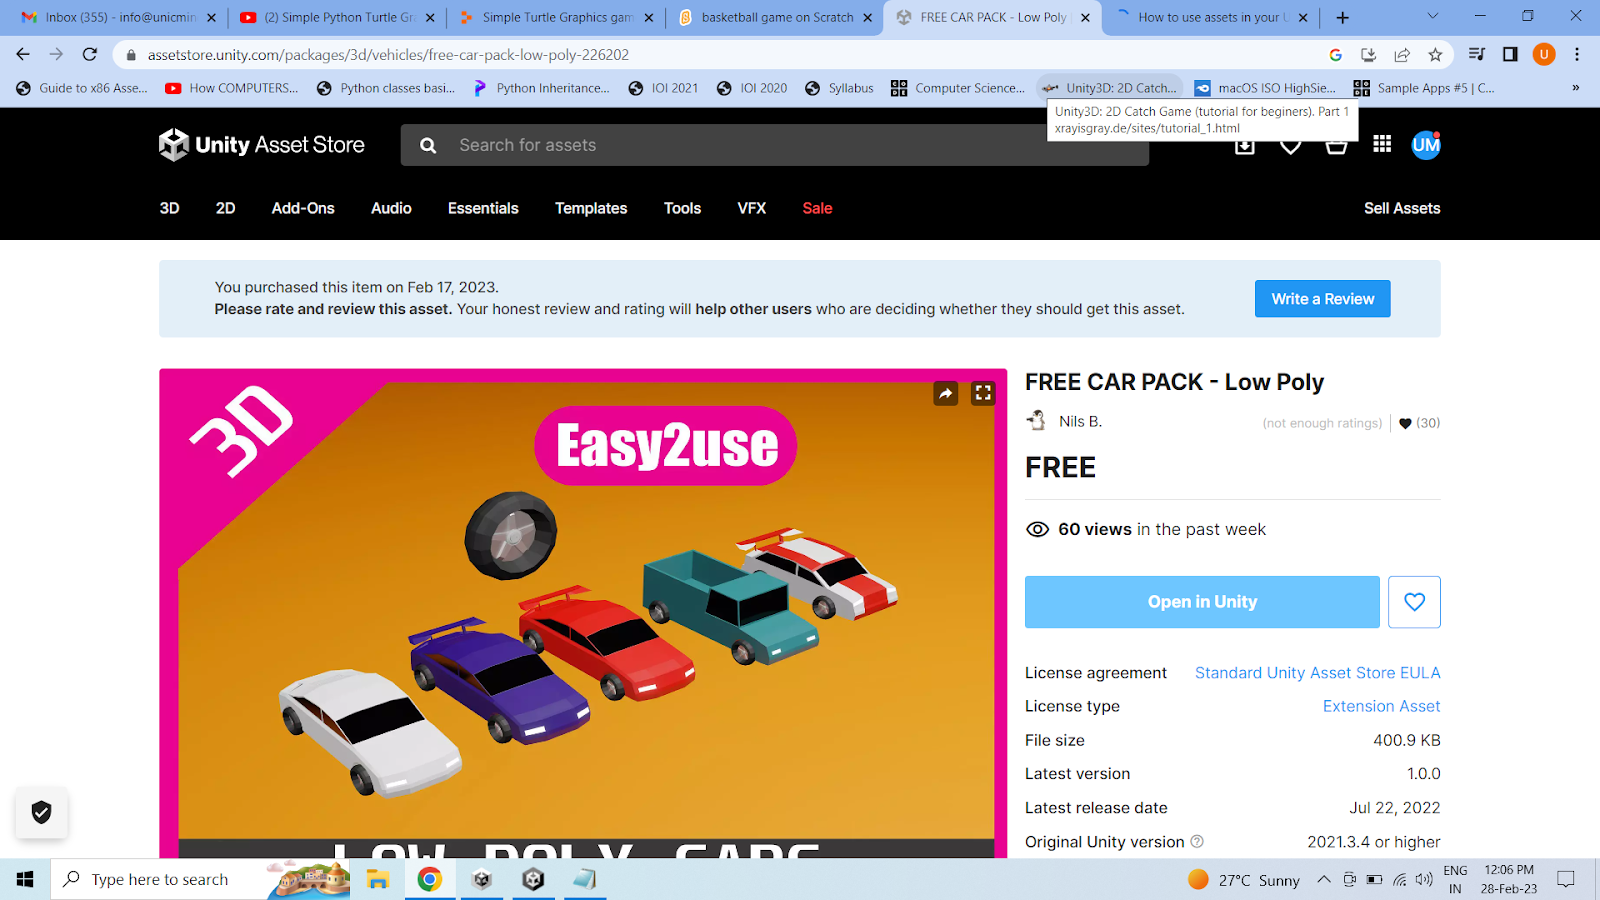Open the 3D category menu
1600x900 pixels.
pos(170,208)
